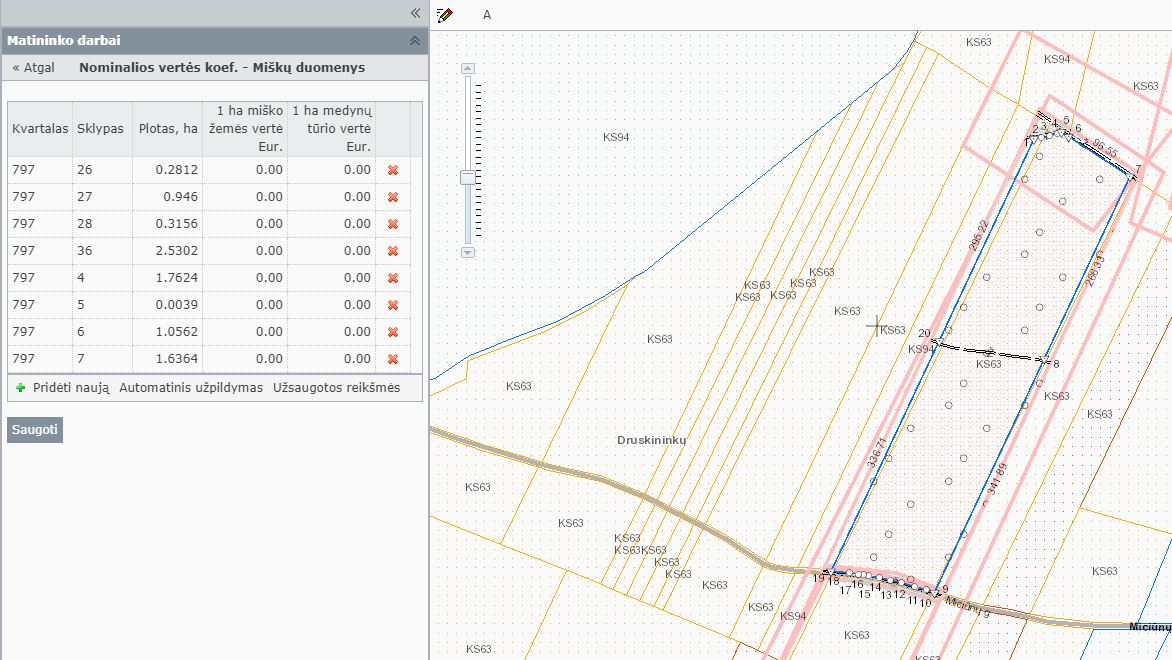1172x660 pixels.
Task: Go back via Atgal link
Action: coord(34,67)
